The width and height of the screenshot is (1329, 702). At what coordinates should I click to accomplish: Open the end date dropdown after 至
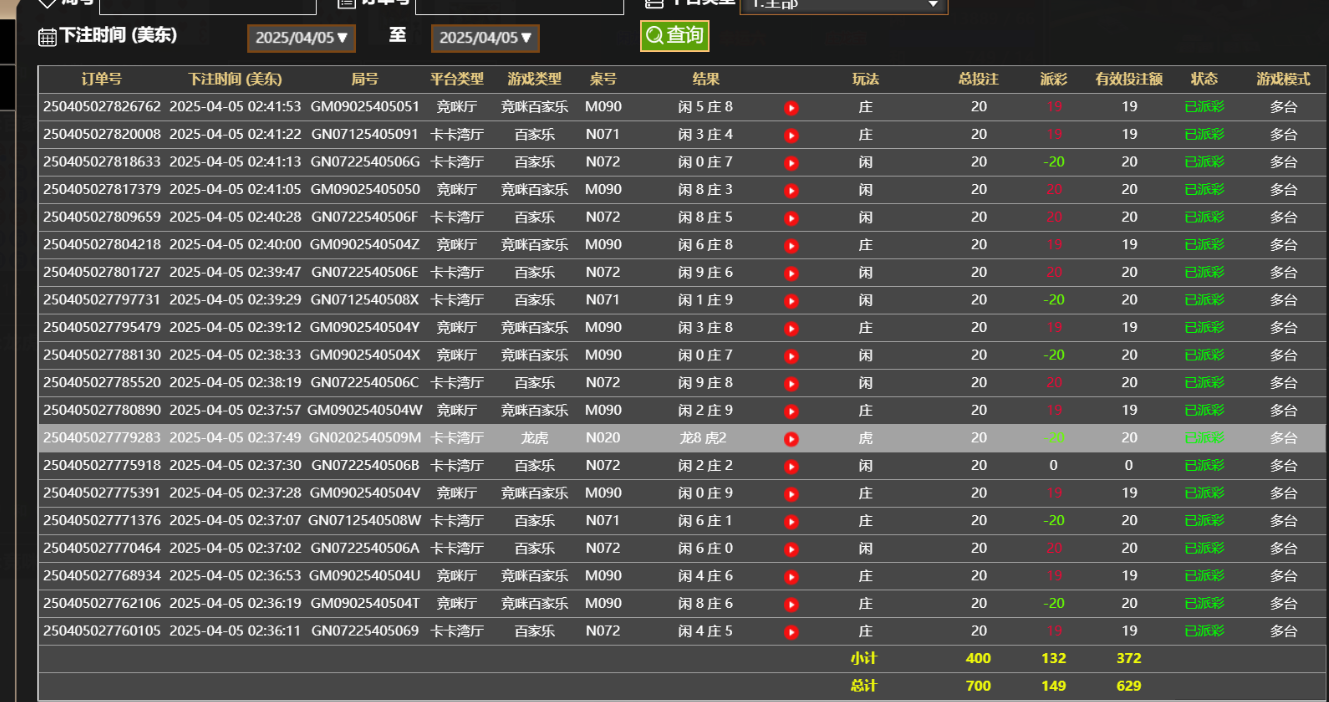[x=485, y=38]
